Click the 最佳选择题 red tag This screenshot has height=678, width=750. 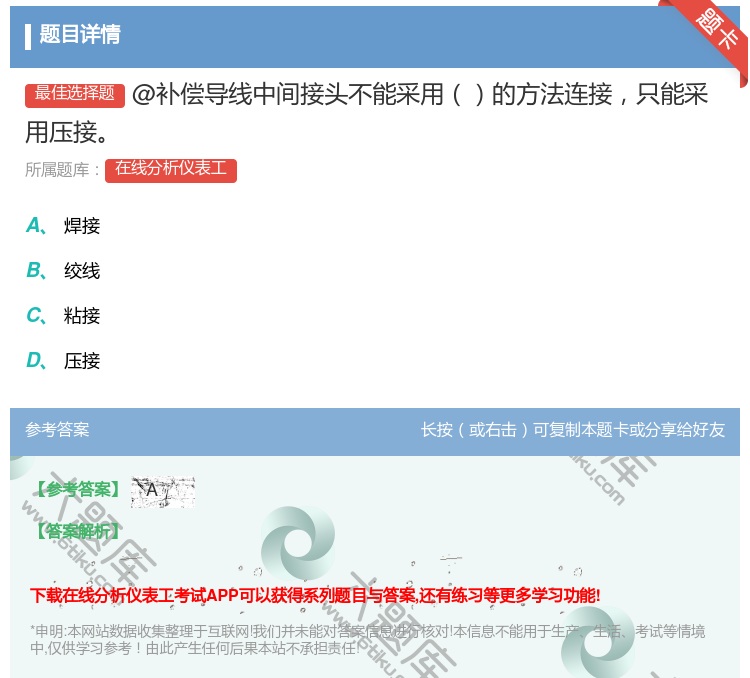75,95
